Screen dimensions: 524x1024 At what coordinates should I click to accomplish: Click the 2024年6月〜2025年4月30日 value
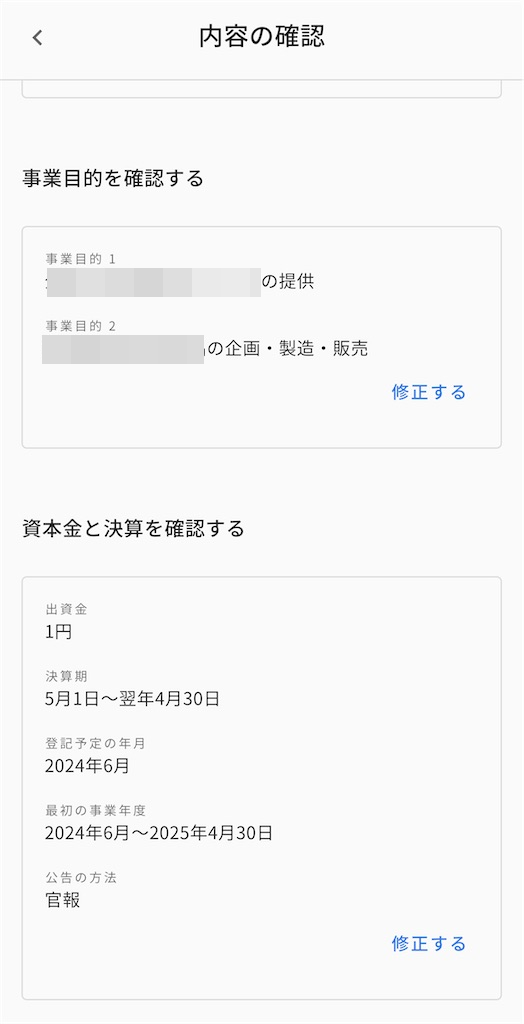(x=159, y=833)
